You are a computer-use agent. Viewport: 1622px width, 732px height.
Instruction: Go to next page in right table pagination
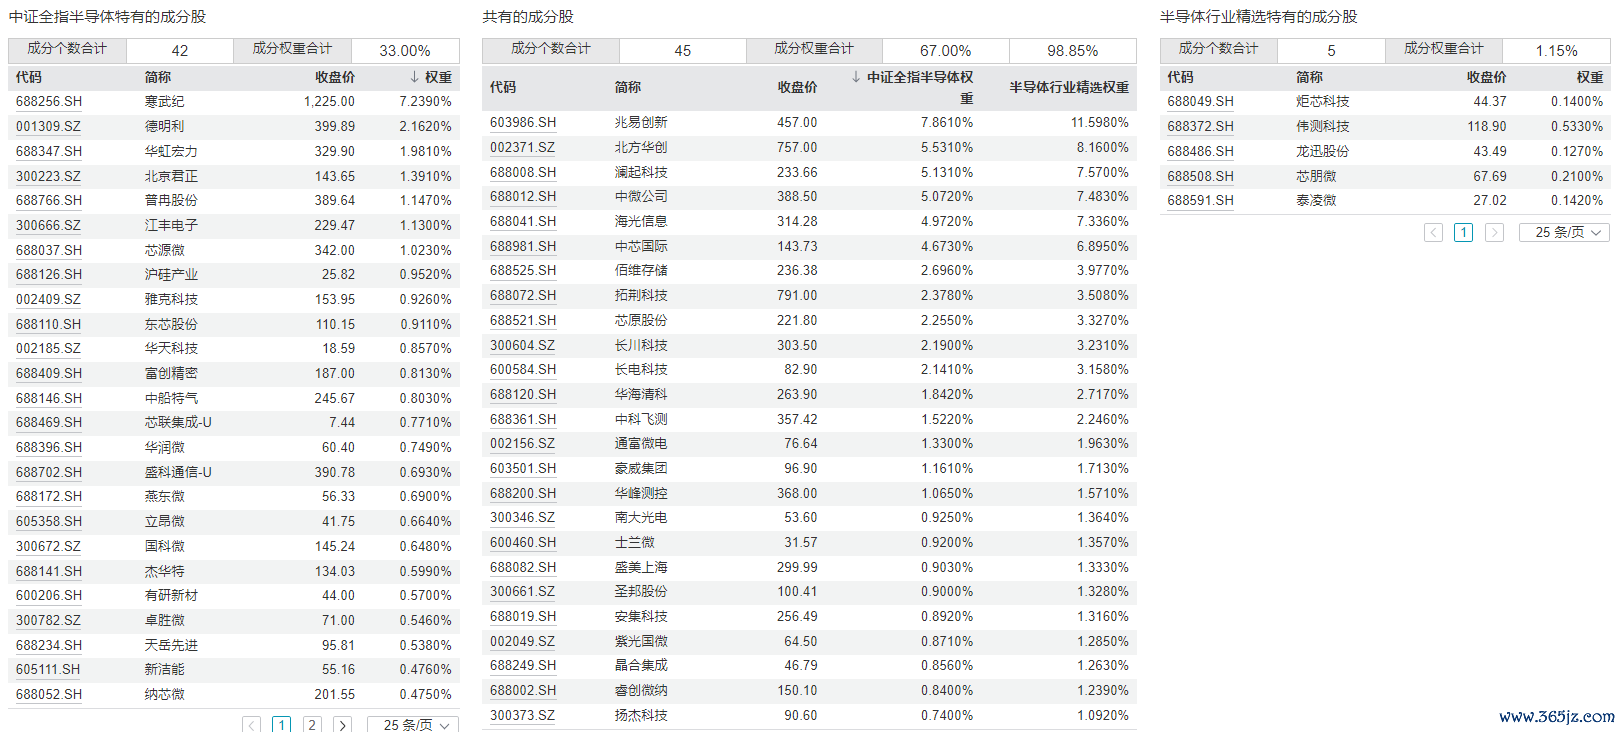click(x=1494, y=232)
